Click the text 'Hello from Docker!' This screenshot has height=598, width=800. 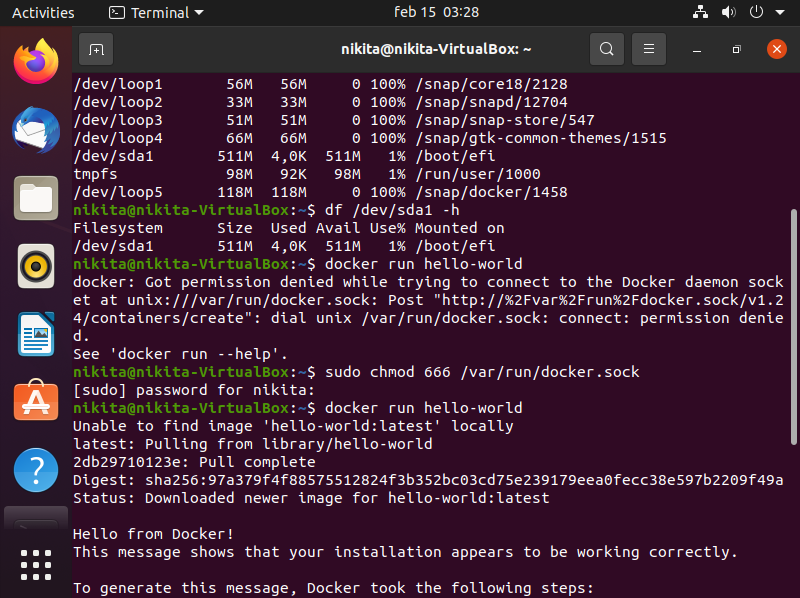[154, 534]
